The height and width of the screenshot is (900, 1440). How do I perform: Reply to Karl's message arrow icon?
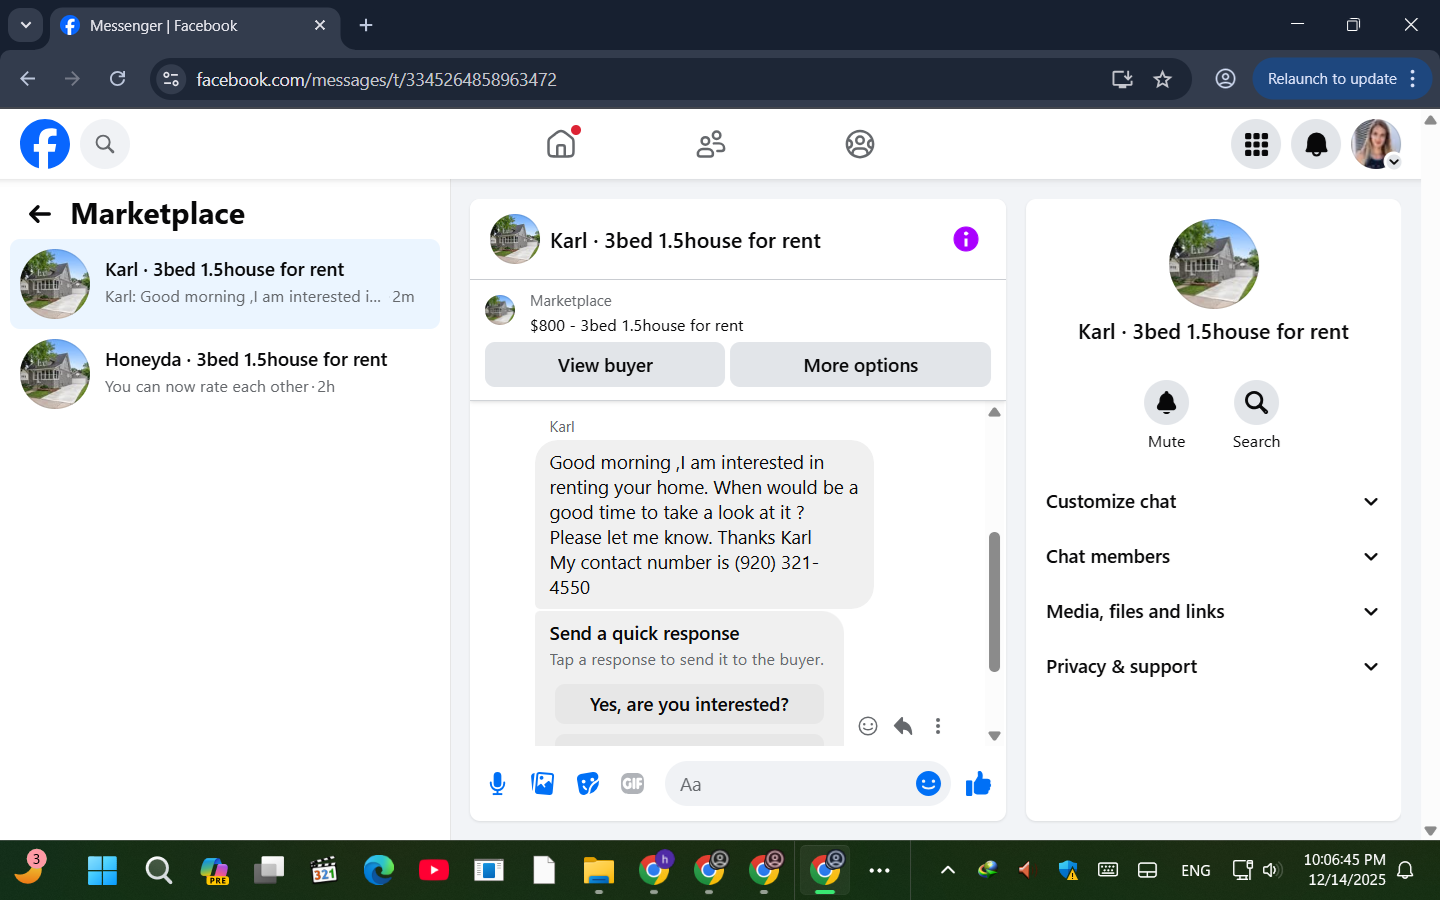point(903,726)
